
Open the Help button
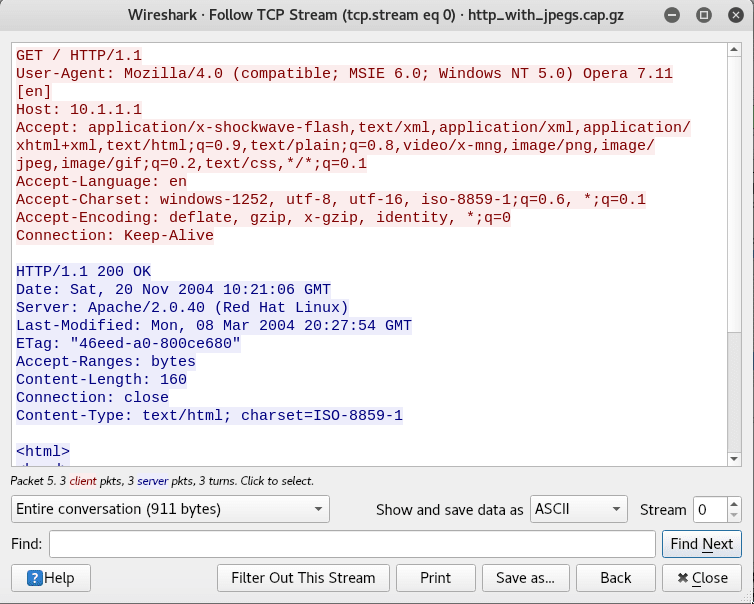tap(51, 578)
